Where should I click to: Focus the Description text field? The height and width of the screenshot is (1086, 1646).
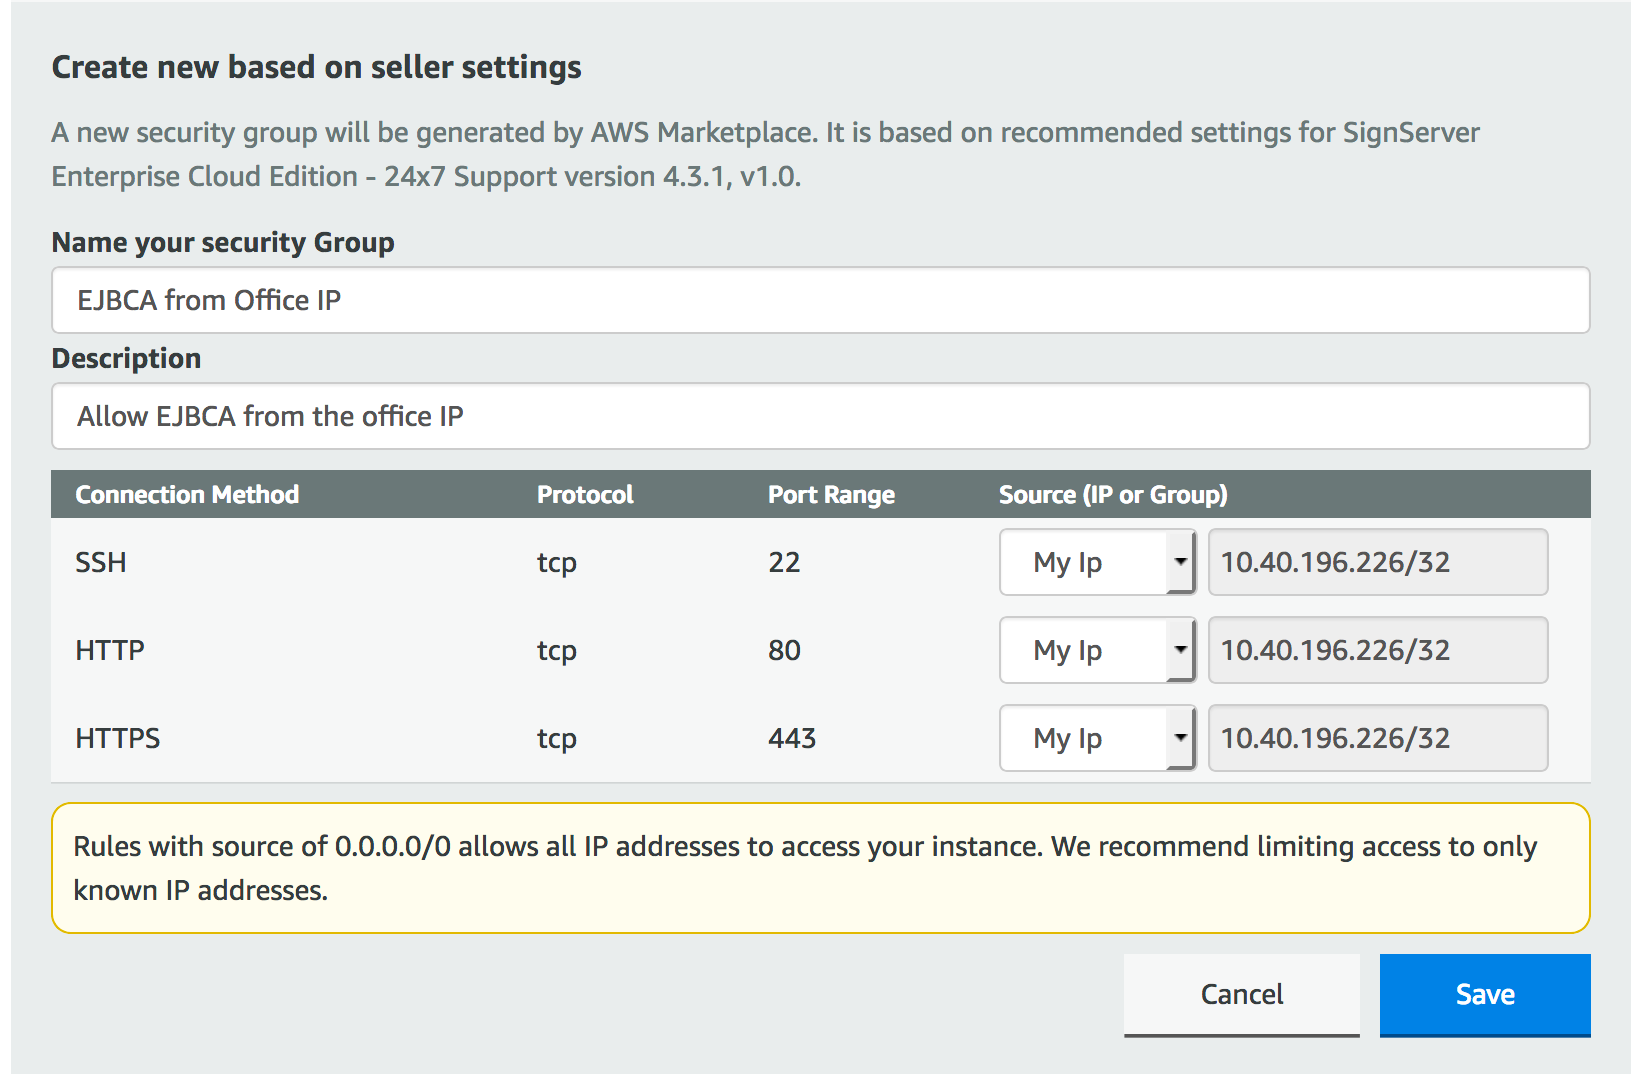(820, 416)
